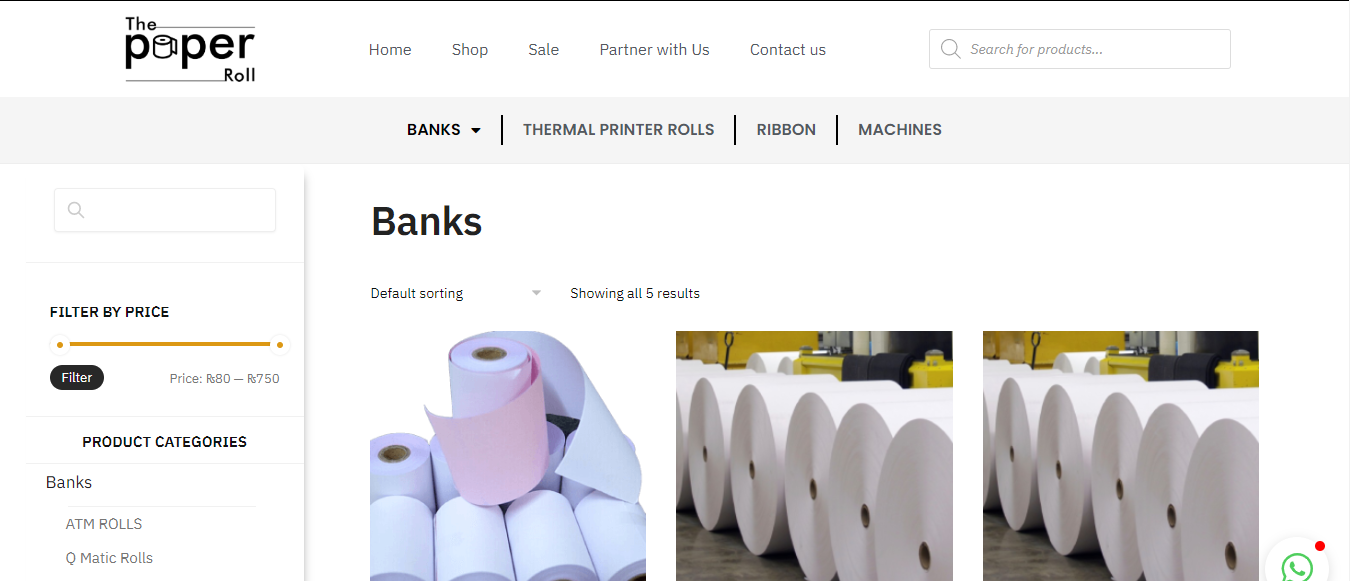This screenshot has height=581, width=1350.
Task: Click the minimum price slider handle
Action: coord(60,345)
